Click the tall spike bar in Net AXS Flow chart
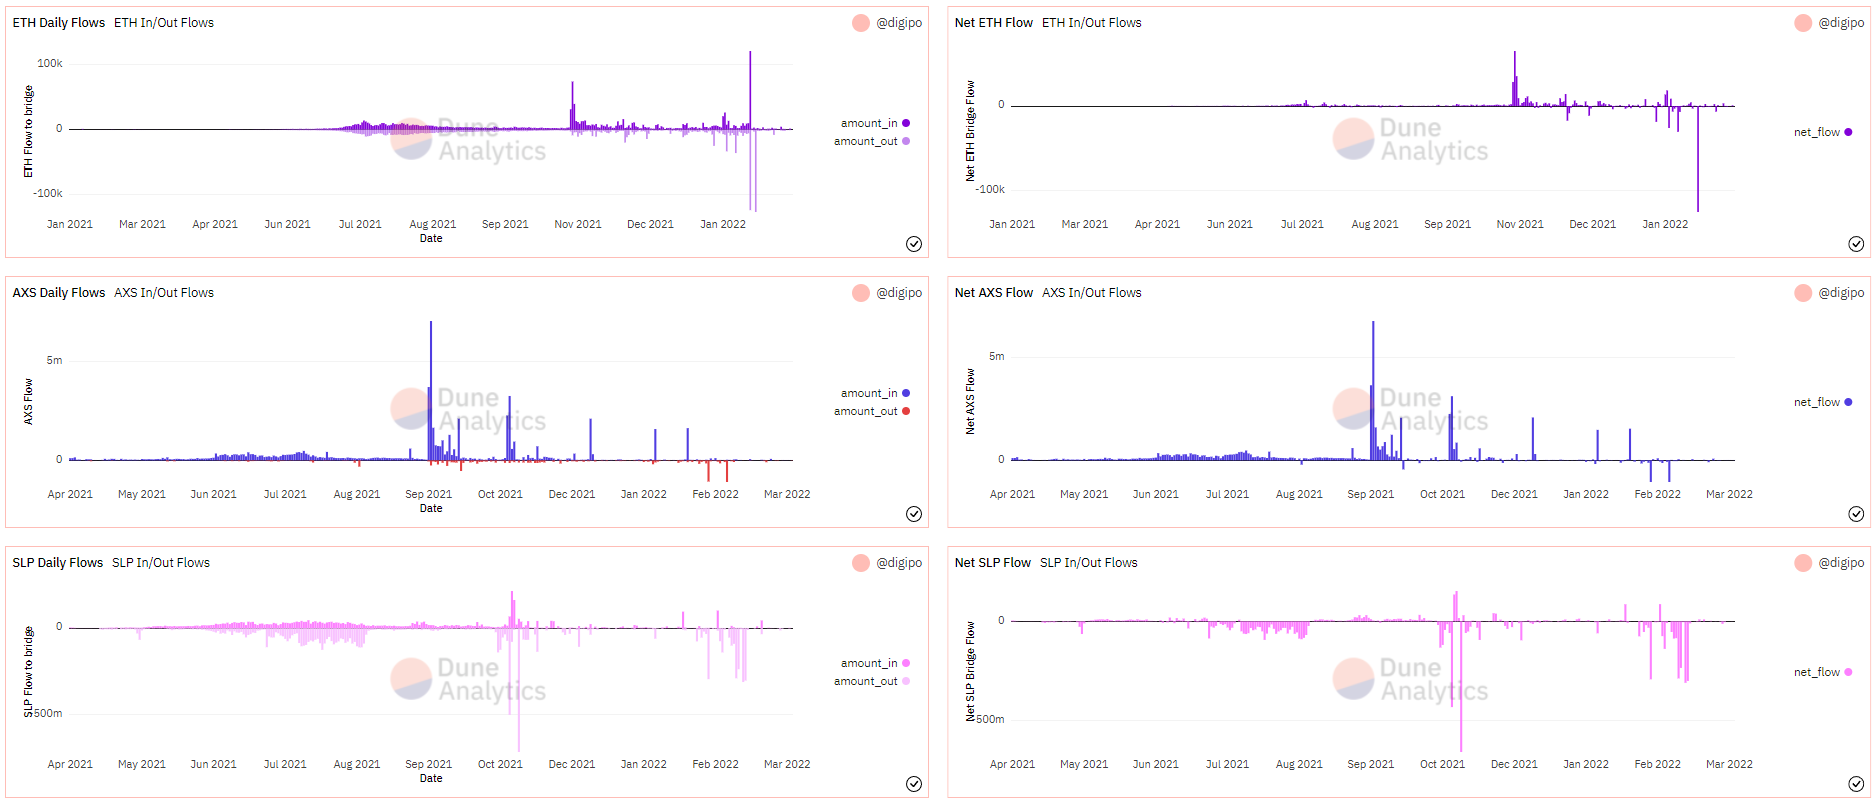This screenshot has width=1875, height=800. [1373, 390]
